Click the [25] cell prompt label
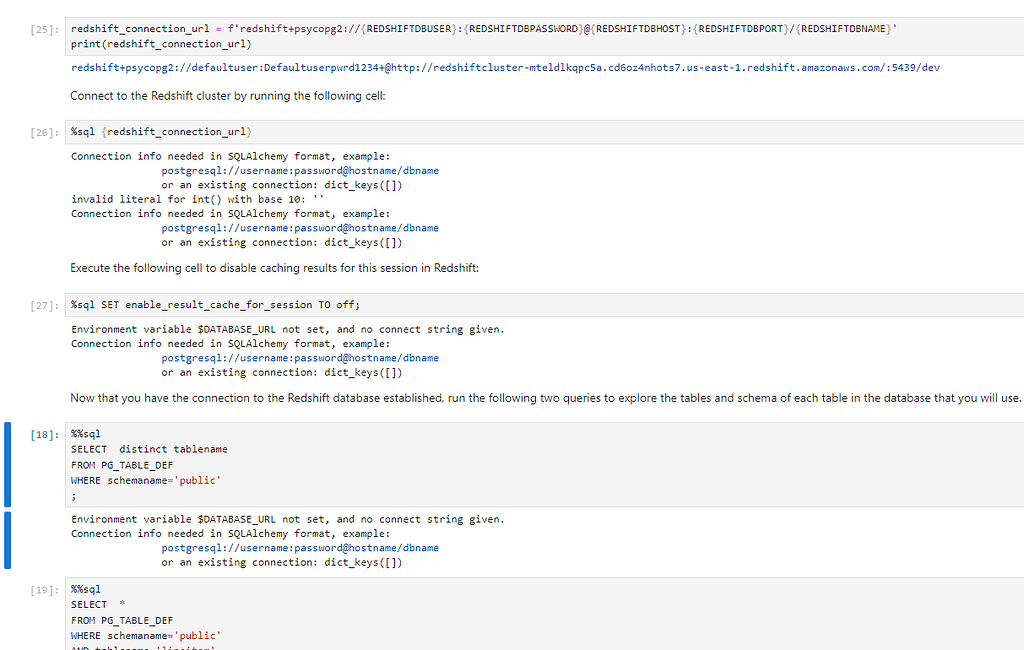The image size is (1024, 650). tap(44, 30)
